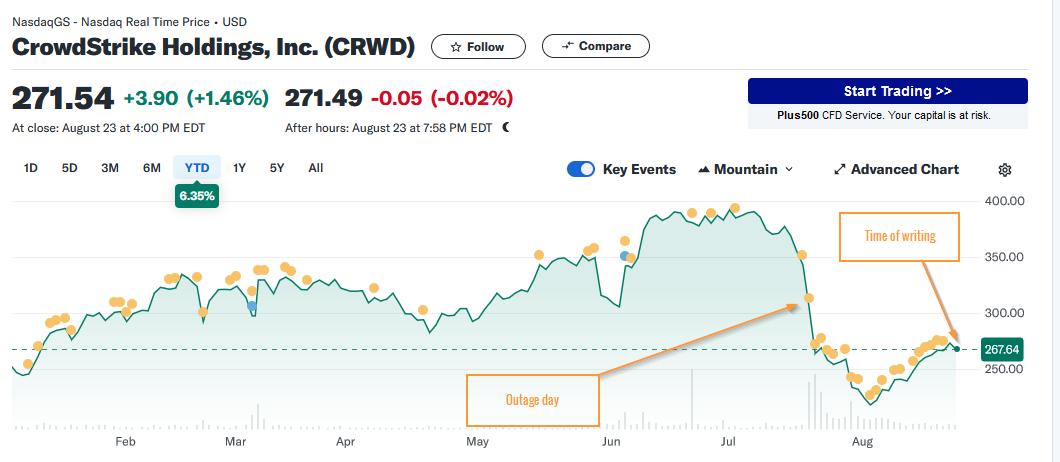Click the Jun x-axis label
Viewport: 1060px width, 462px height.
(x=610, y=442)
